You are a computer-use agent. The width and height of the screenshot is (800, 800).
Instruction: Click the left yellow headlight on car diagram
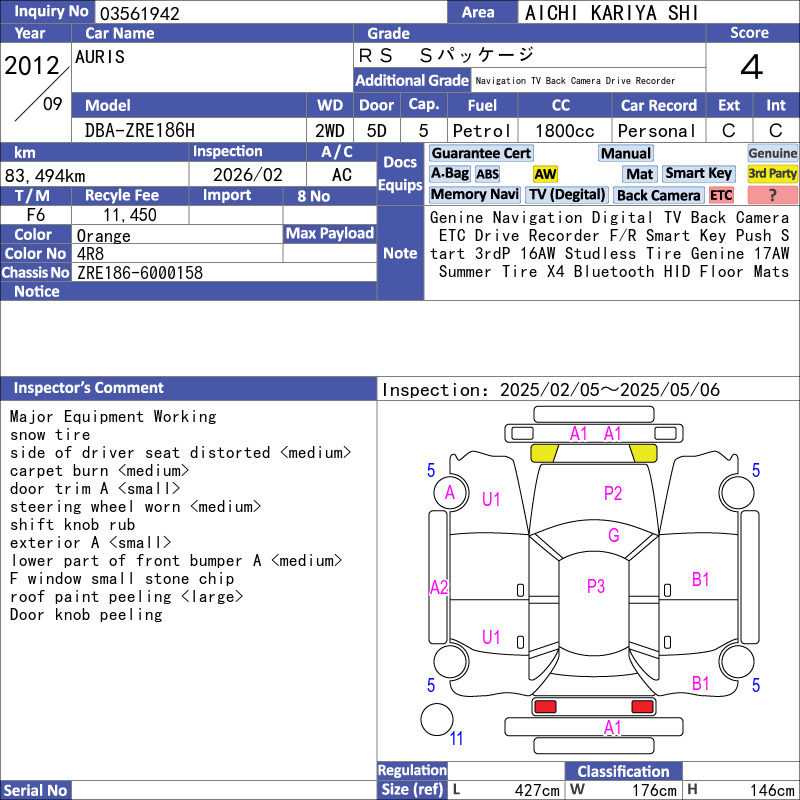[x=544, y=453]
